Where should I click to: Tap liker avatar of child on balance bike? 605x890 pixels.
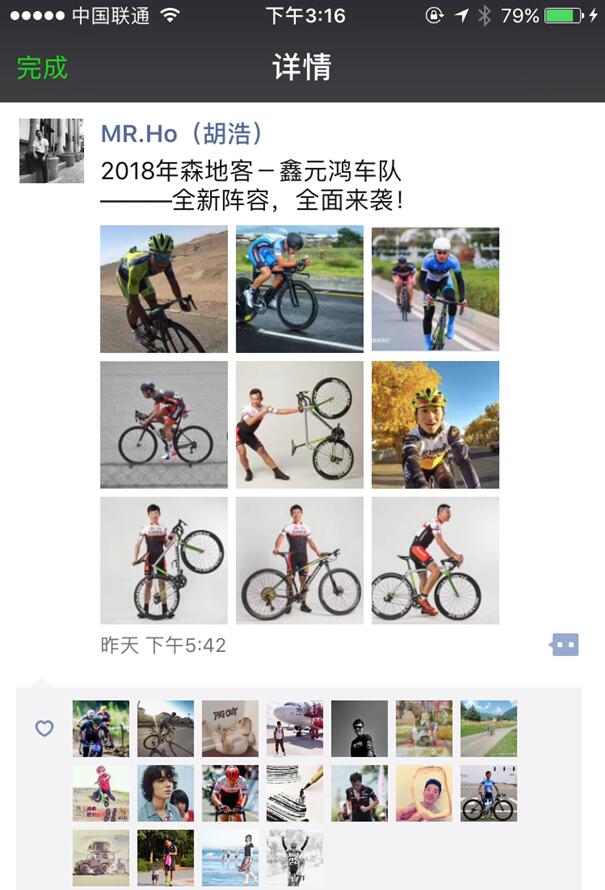coord(101,793)
